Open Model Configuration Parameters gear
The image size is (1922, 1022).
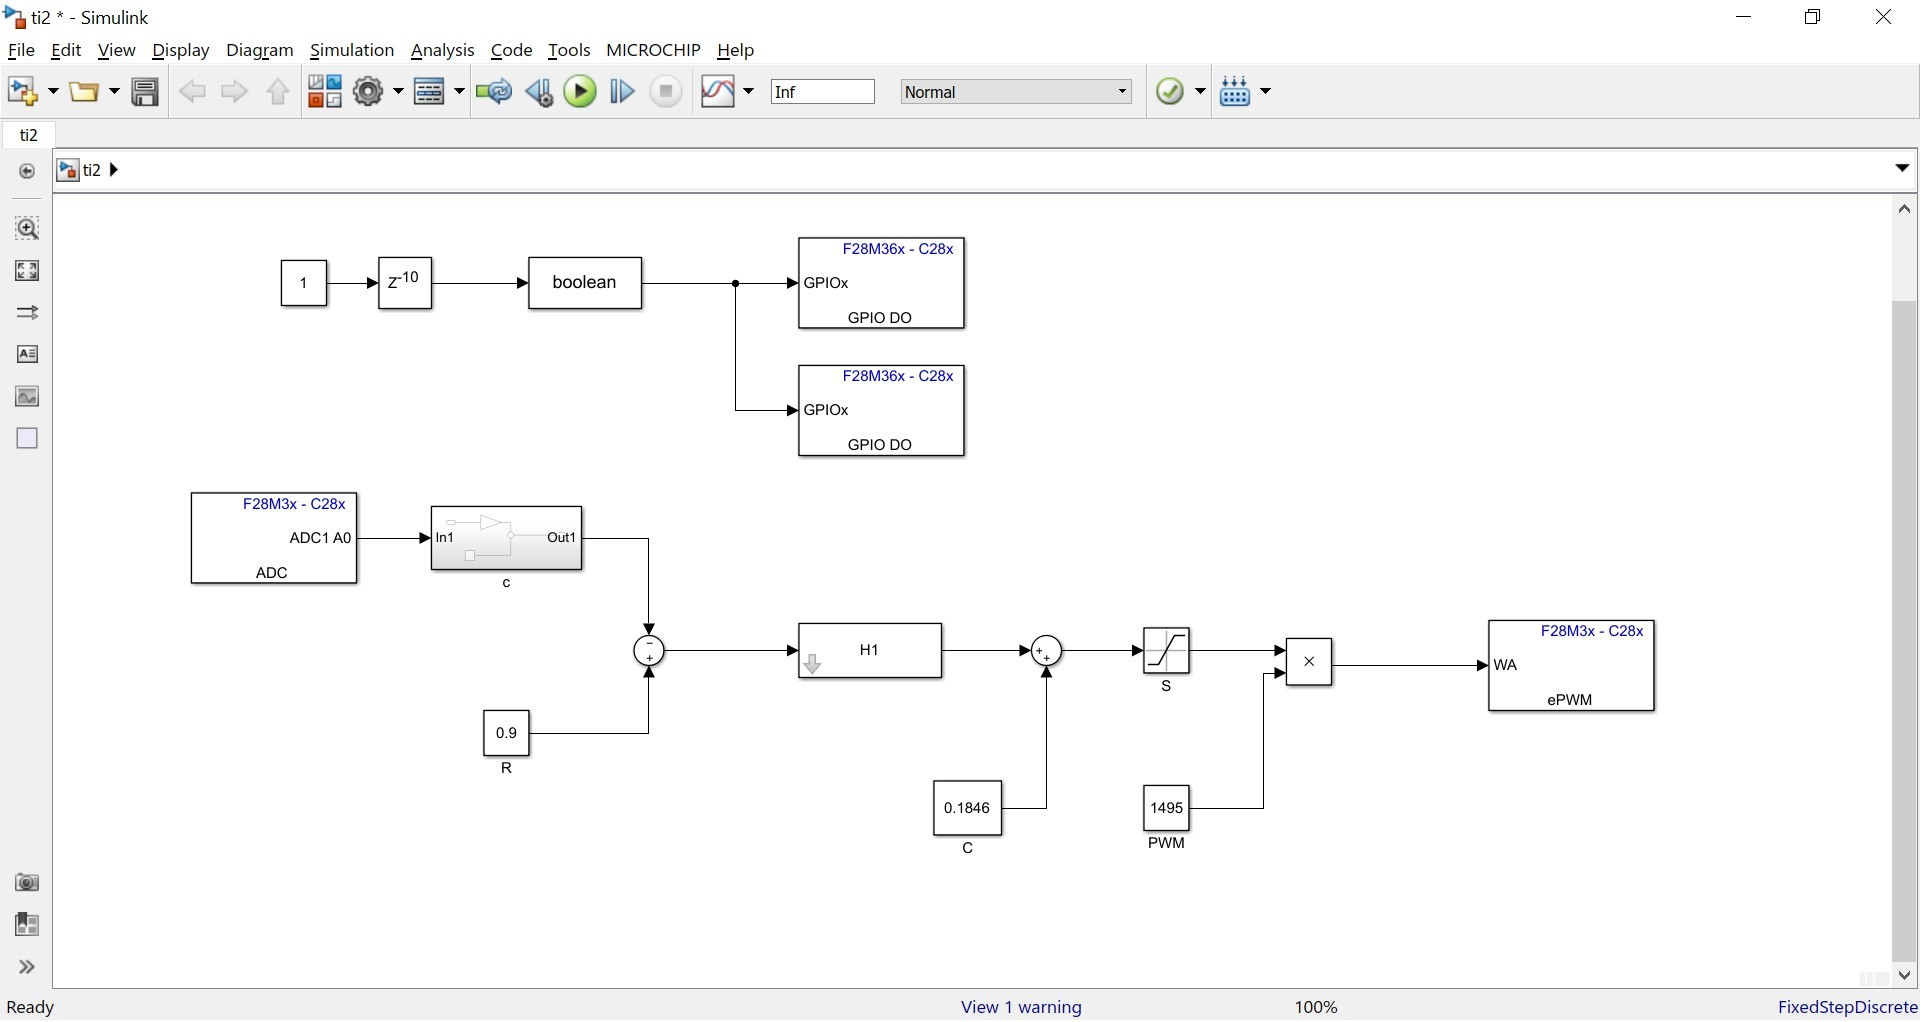point(369,92)
